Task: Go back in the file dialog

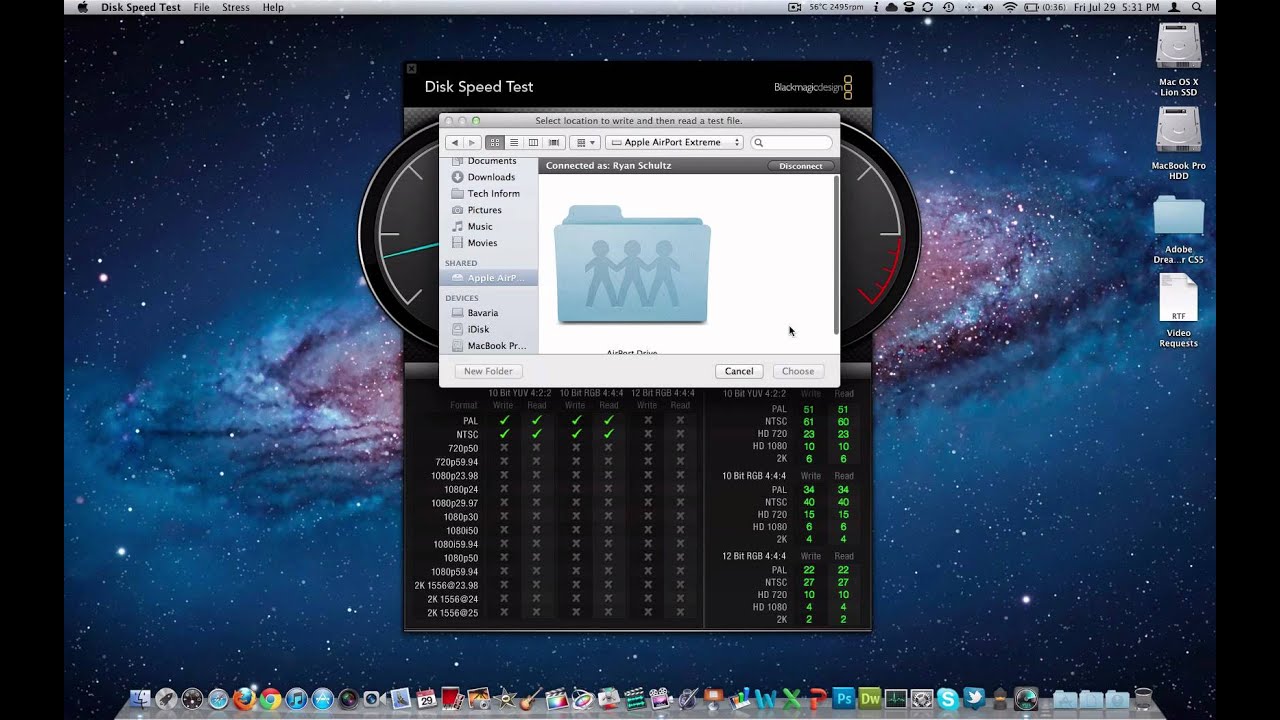Action: tap(454, 142)
